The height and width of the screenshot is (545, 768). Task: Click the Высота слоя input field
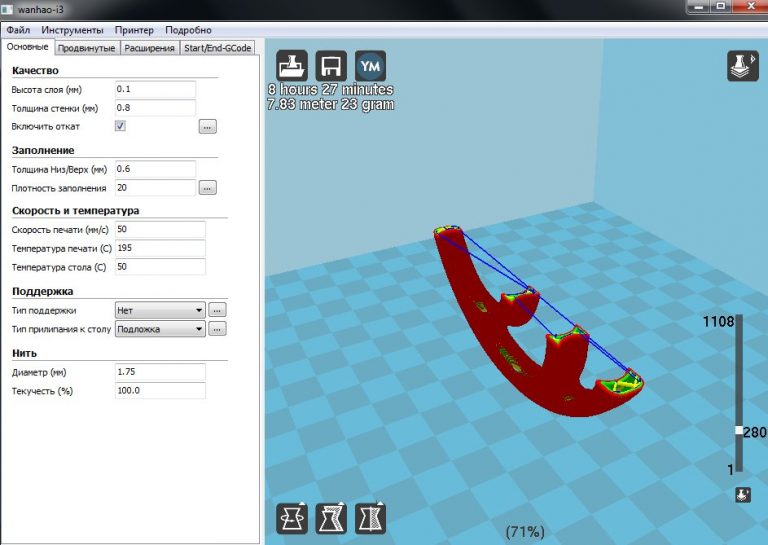point(155,89)
